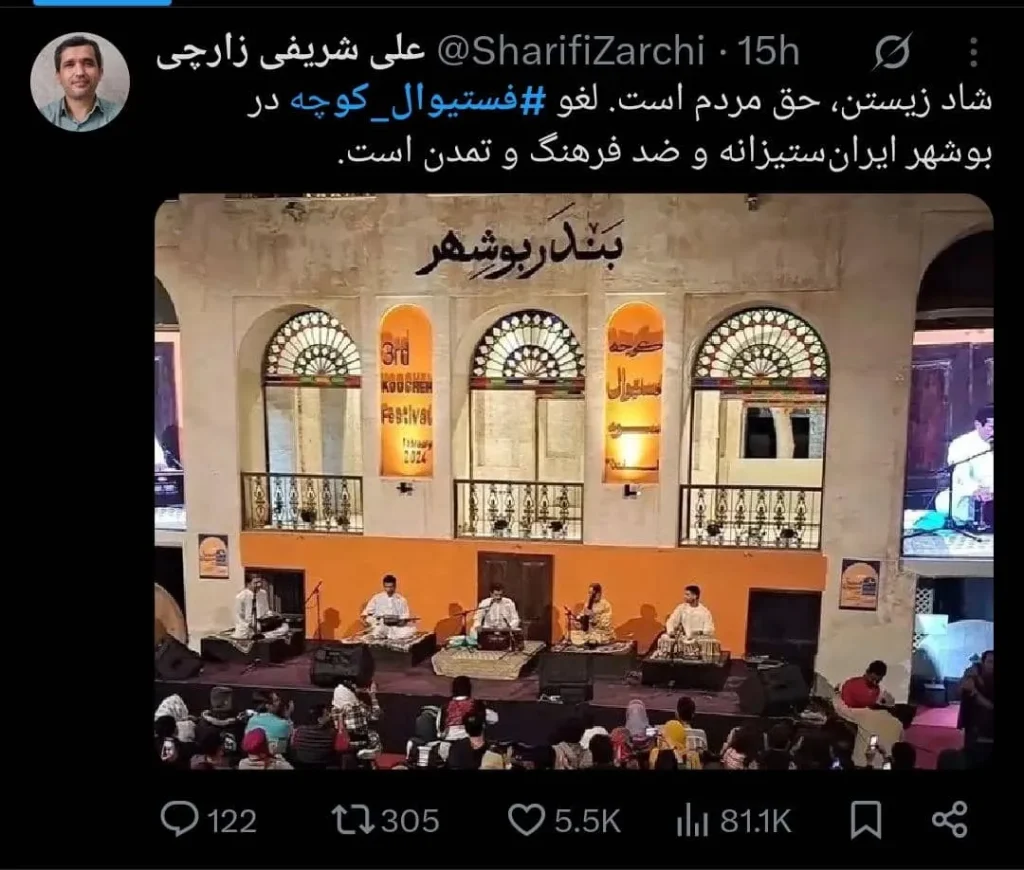Screen dimensions: 1024x870
Task: Open the three-dot more options menu
Action: point(974,52)
